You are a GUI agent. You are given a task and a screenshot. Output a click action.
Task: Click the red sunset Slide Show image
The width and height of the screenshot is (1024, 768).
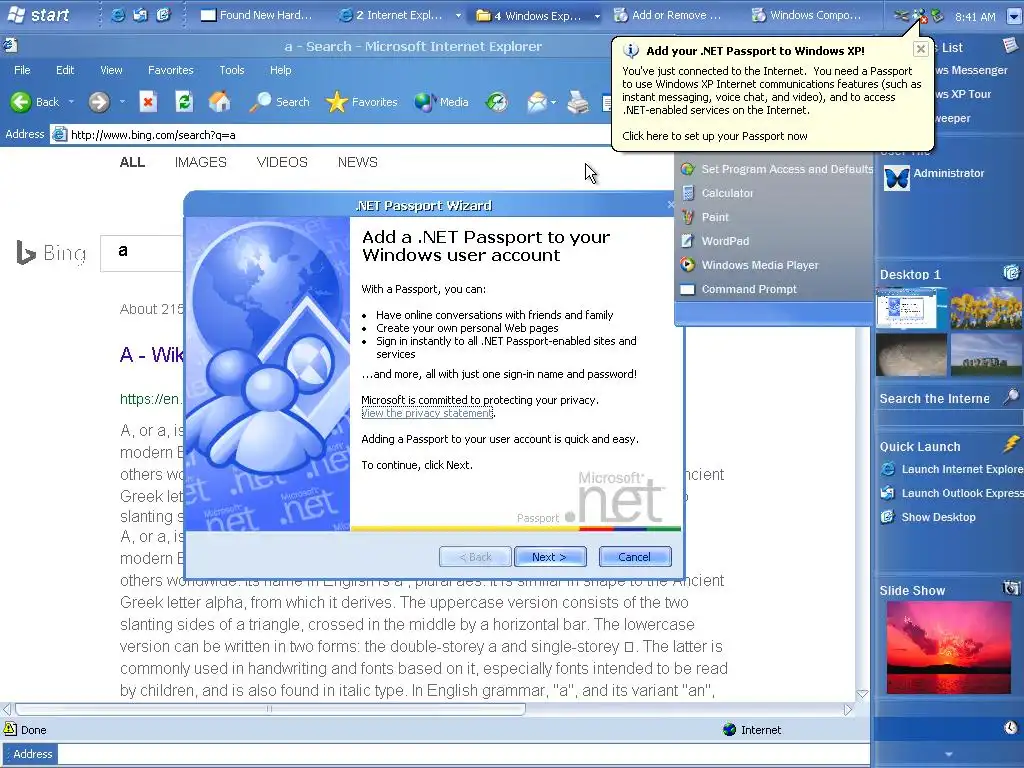[948, 648]
